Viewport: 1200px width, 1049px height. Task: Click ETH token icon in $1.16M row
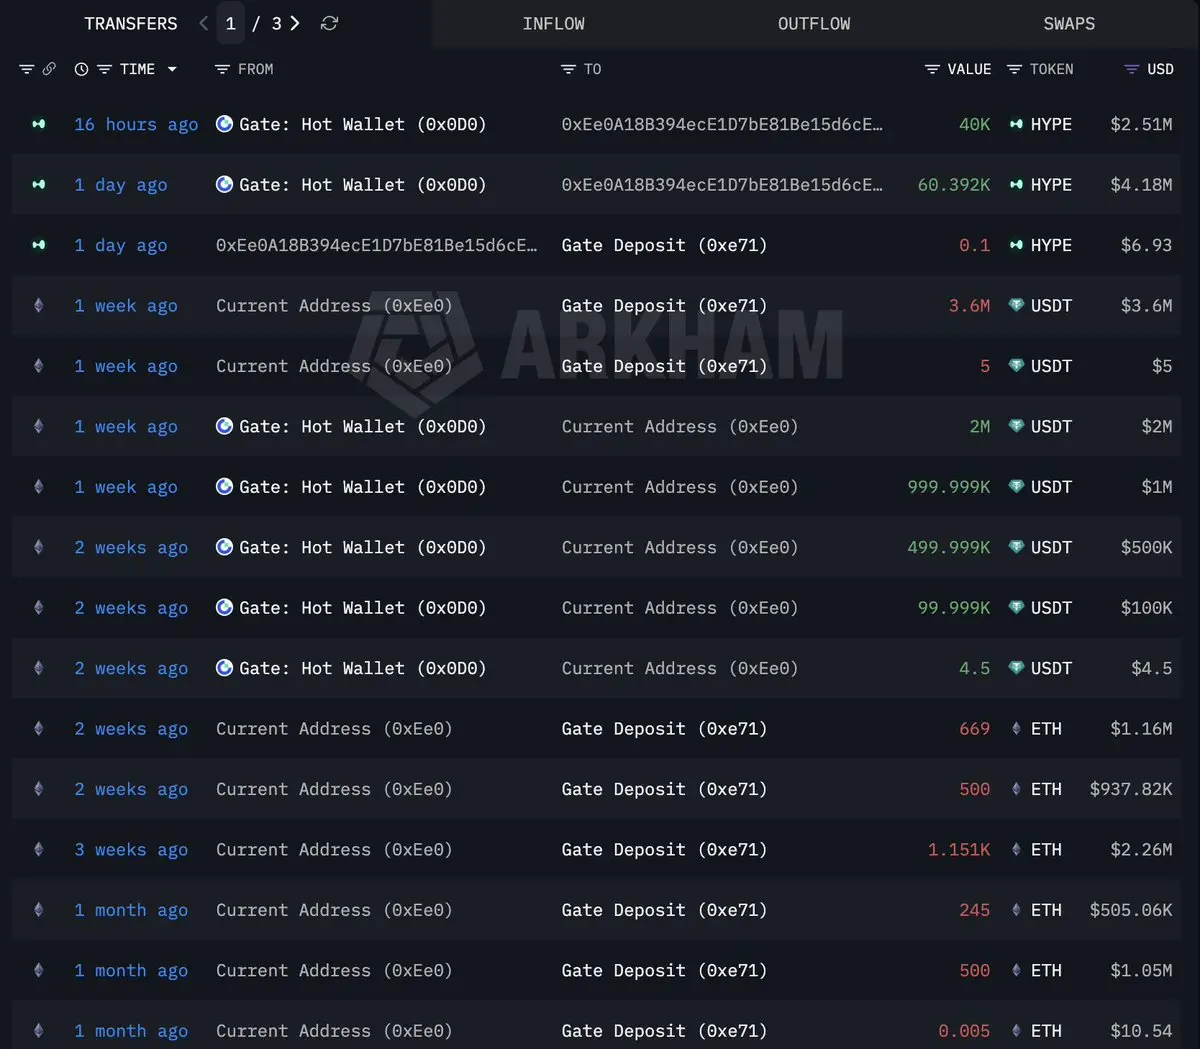1016,729
